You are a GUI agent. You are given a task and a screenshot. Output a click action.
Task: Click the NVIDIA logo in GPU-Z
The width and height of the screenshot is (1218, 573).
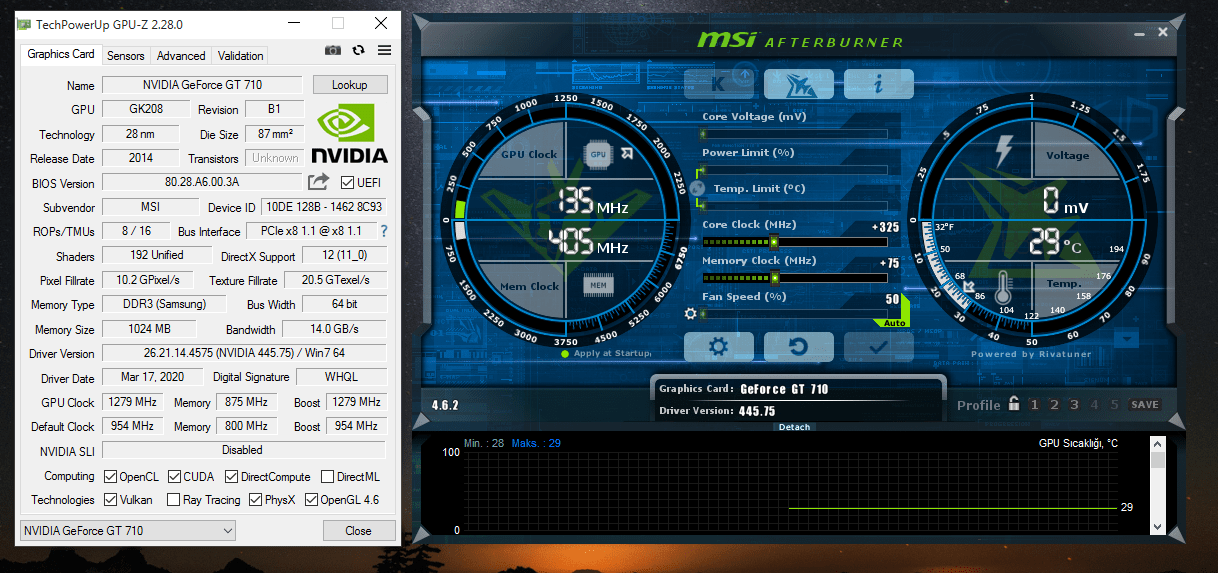point(349,135)
